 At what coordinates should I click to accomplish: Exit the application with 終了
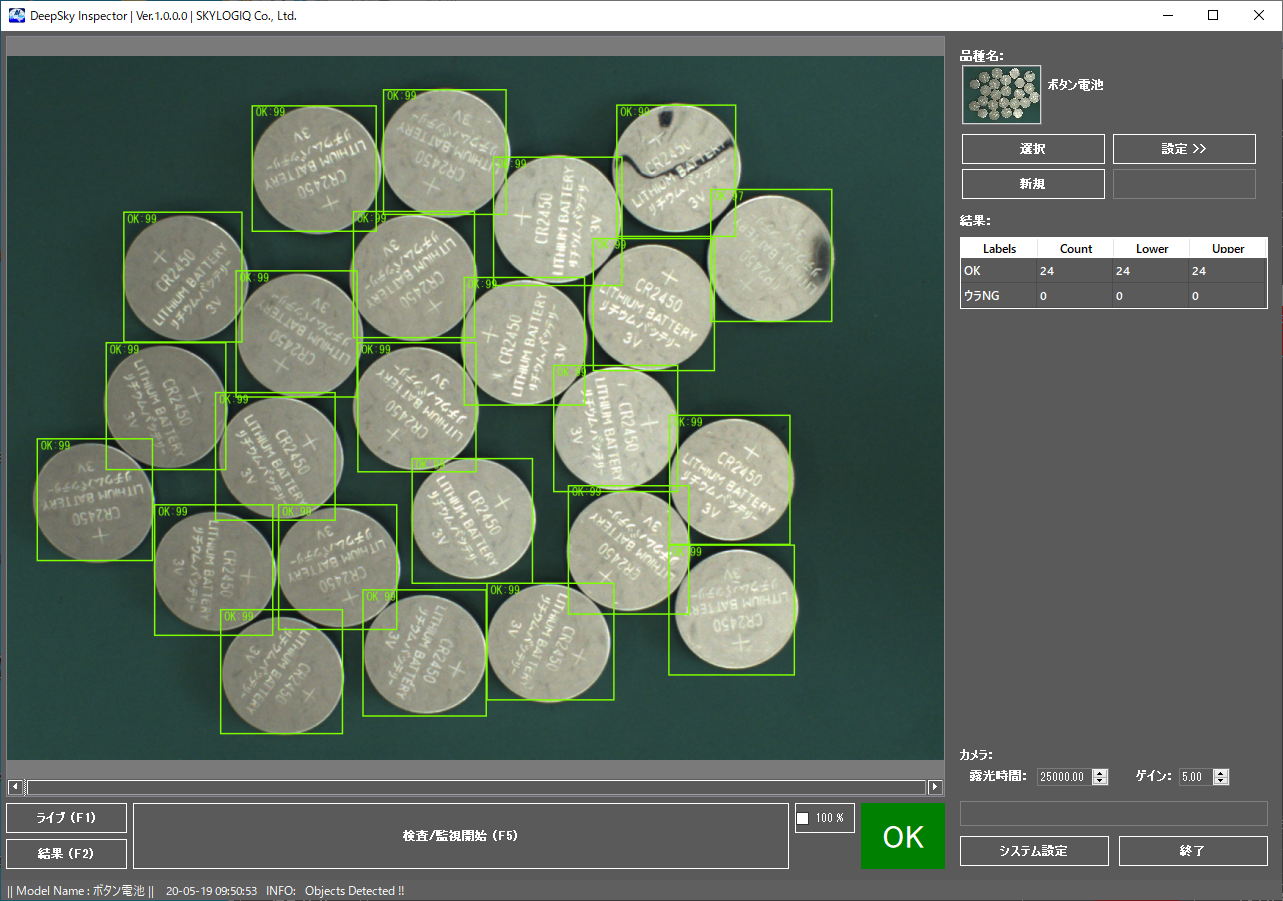click(x=1193, y=851)
